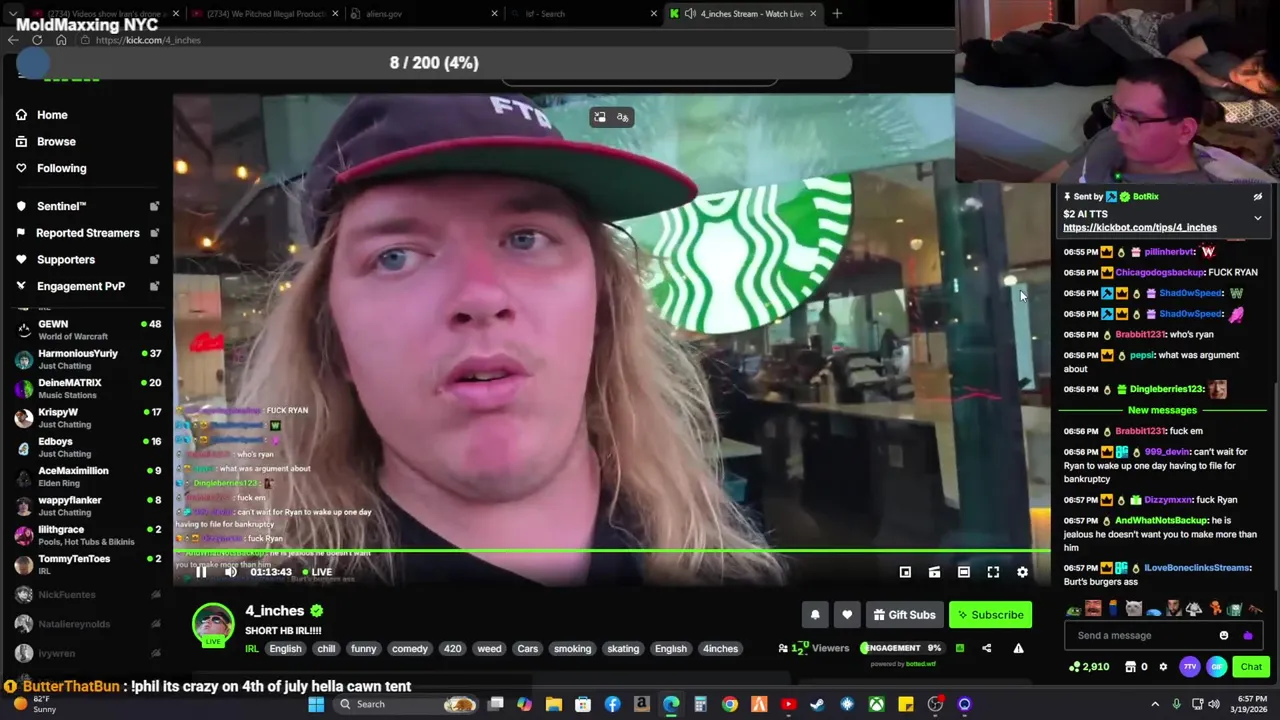The width and height of the screenshot is (1280, 720).
Task: Open the tab list dropdown arrow
Action: coord(12,14)
